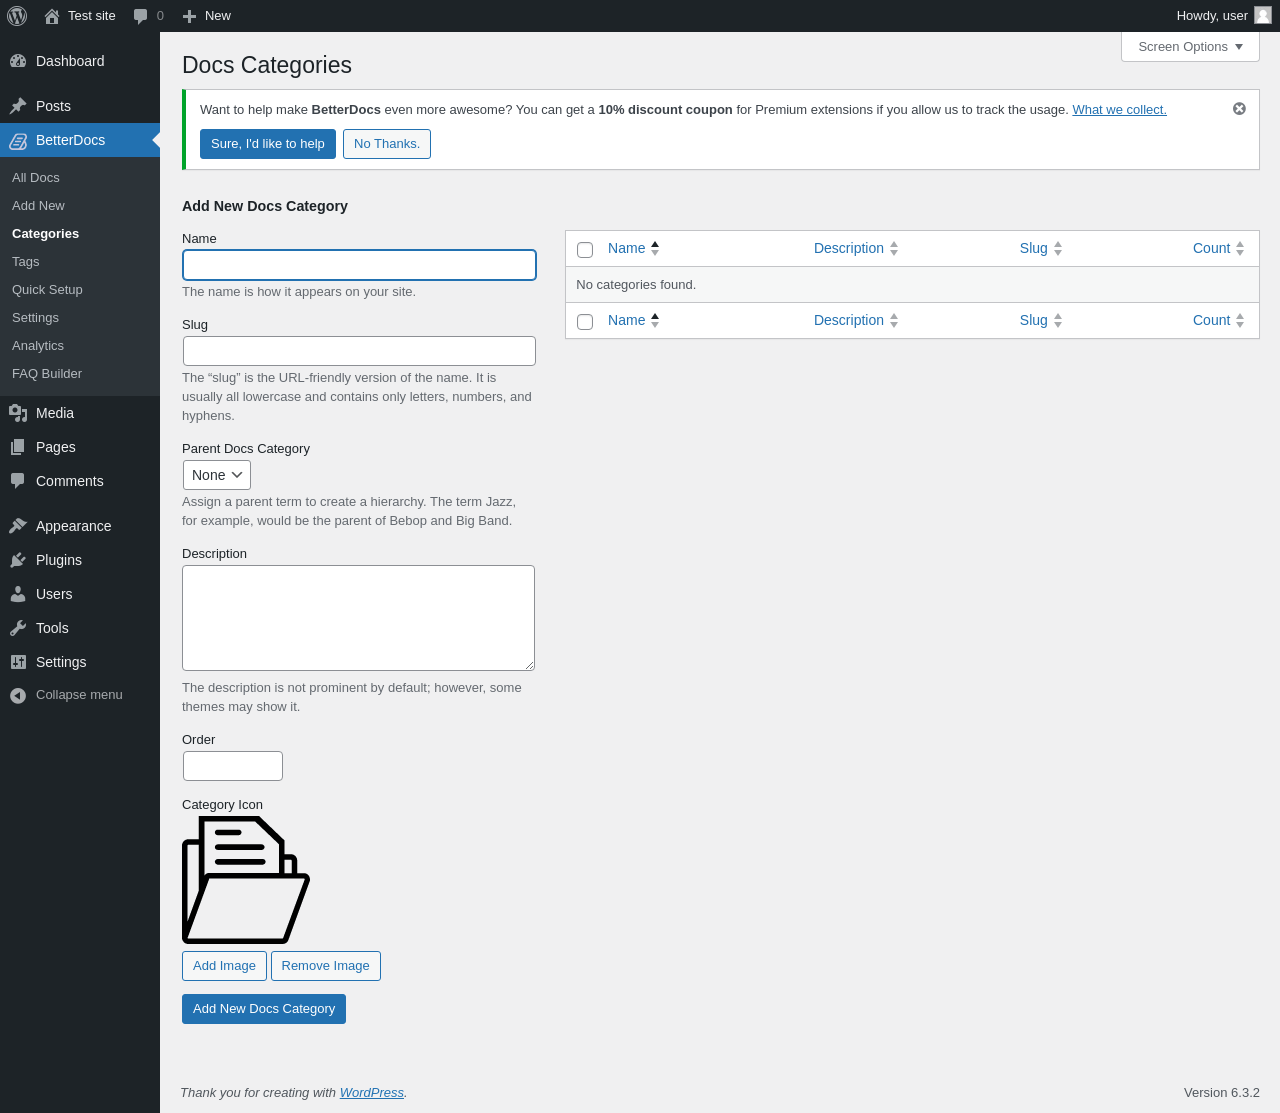Click the Test site name in admin bar
The image size is (1280, 1113).
click(x=92, y=16)
